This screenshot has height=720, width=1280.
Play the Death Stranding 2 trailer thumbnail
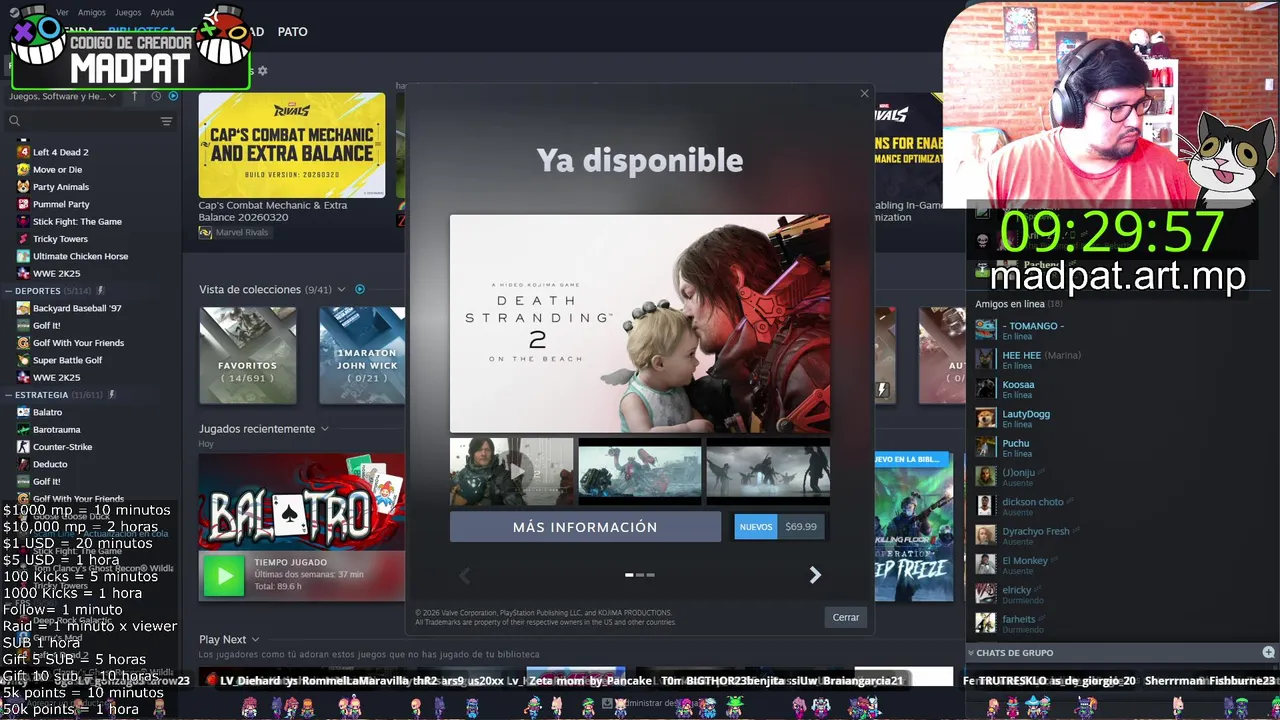click(x=512, y=470)
